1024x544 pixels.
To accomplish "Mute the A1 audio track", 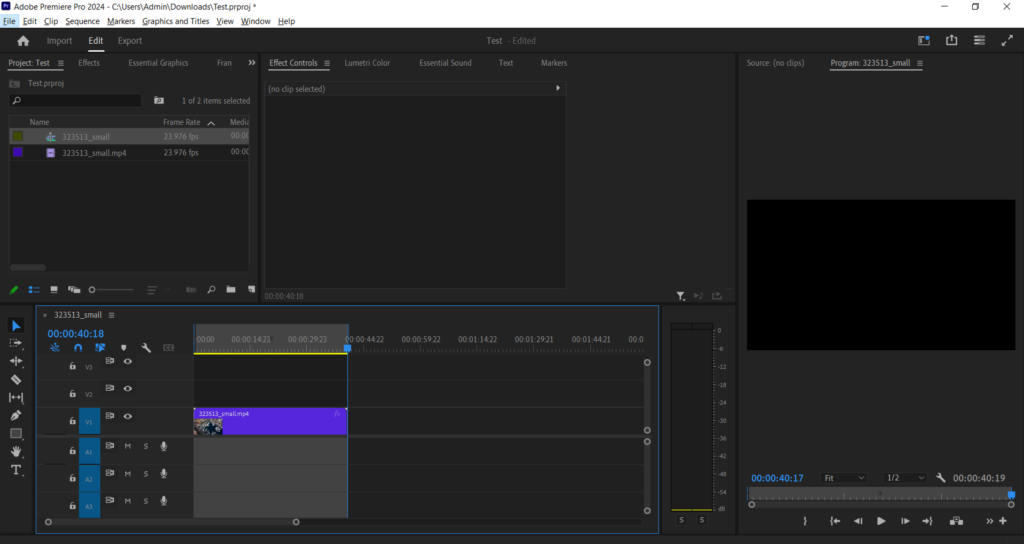I will [x=128, y=446].
